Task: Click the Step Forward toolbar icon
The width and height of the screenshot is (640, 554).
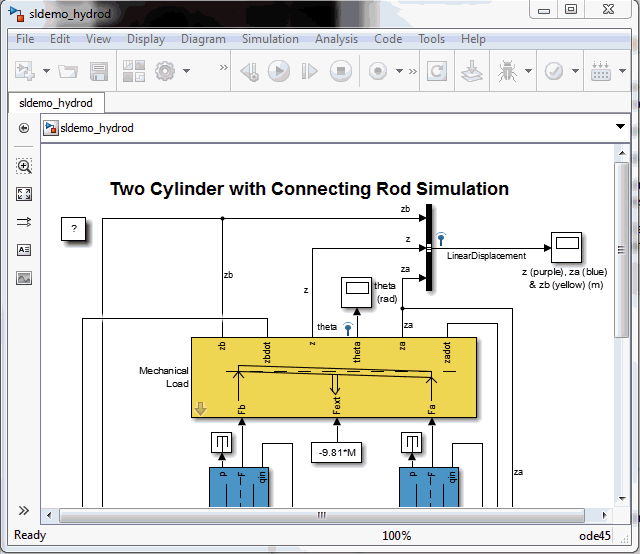Action: click(310, 71)
